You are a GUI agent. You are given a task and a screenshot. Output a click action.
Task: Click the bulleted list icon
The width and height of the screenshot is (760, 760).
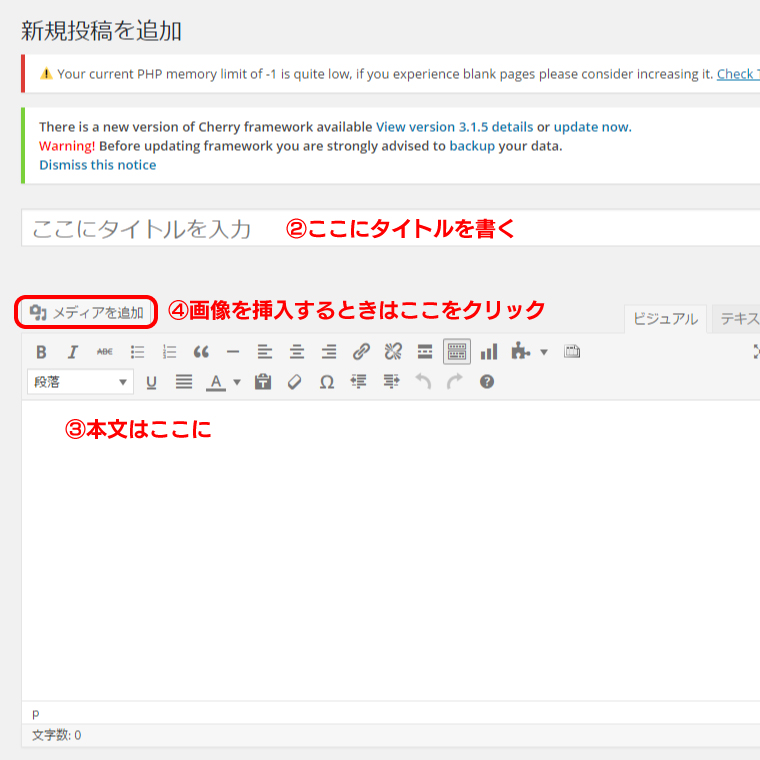tap(137, 352)
